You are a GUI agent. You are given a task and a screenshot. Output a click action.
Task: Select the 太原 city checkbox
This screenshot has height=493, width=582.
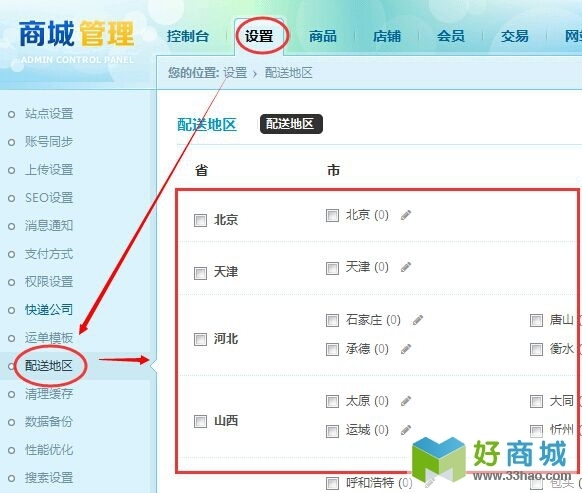click(x=332, y=401)
